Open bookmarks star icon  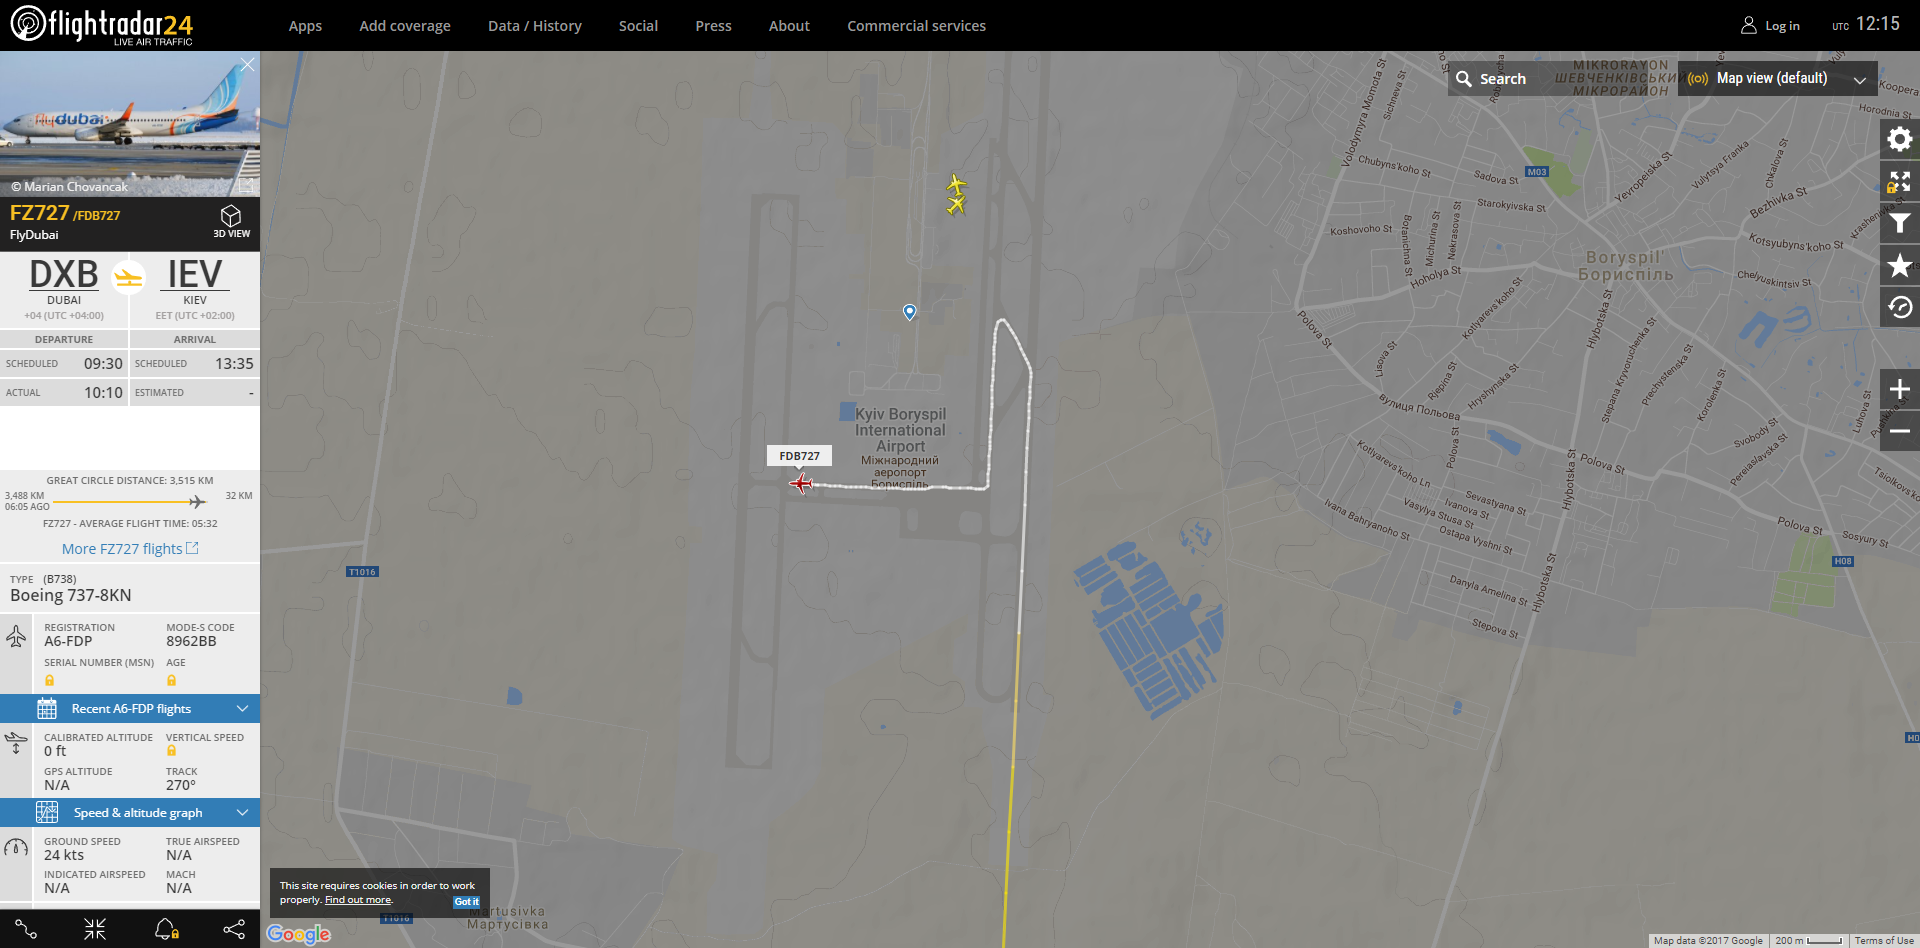point(1899,265)
